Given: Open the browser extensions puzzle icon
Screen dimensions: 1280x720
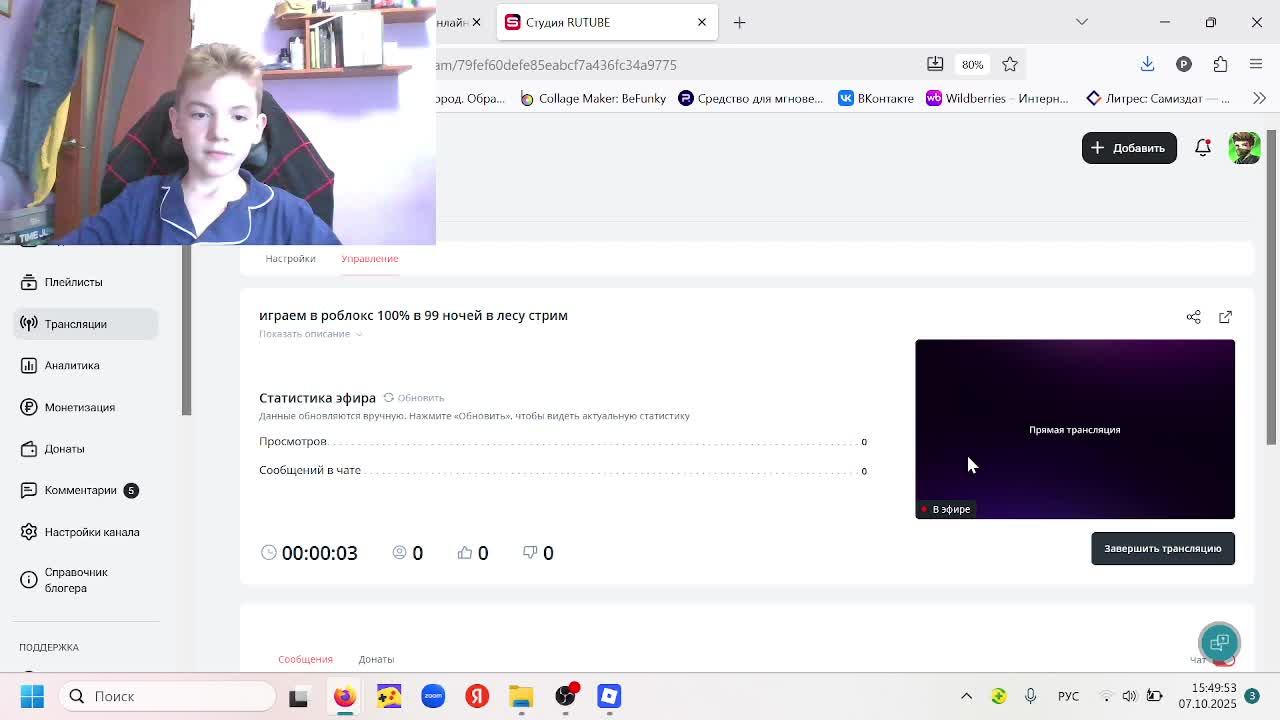Looking at the screenshot, I should (1220, 65).
